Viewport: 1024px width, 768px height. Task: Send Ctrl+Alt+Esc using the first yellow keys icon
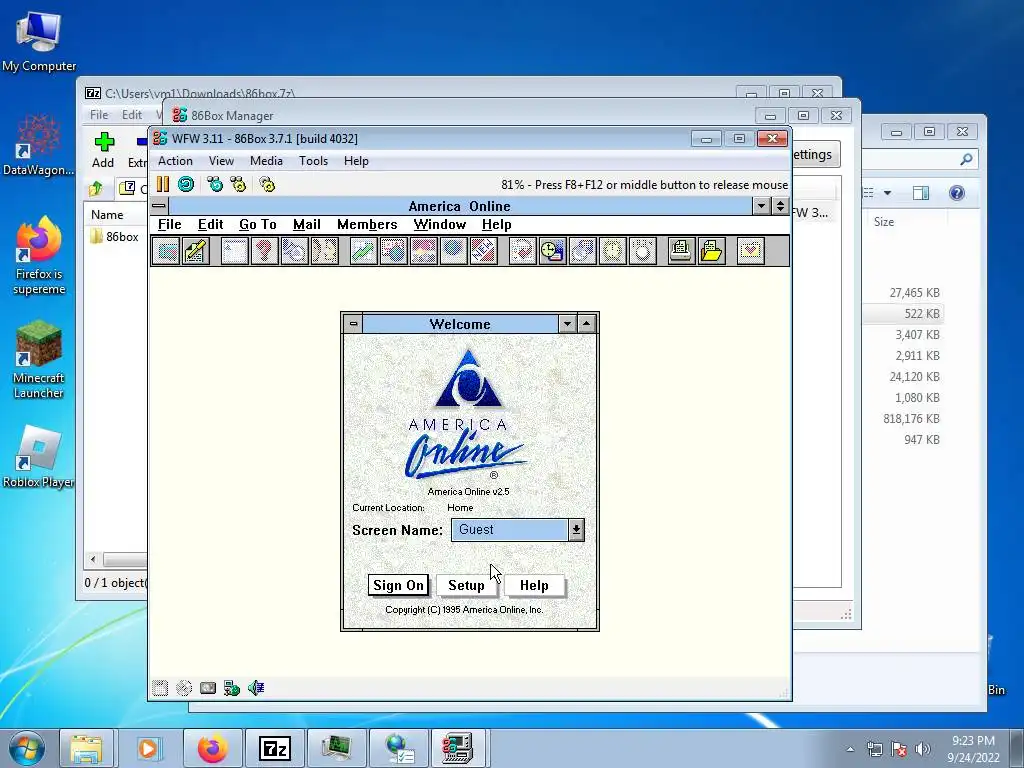click(x=238, y=184)
